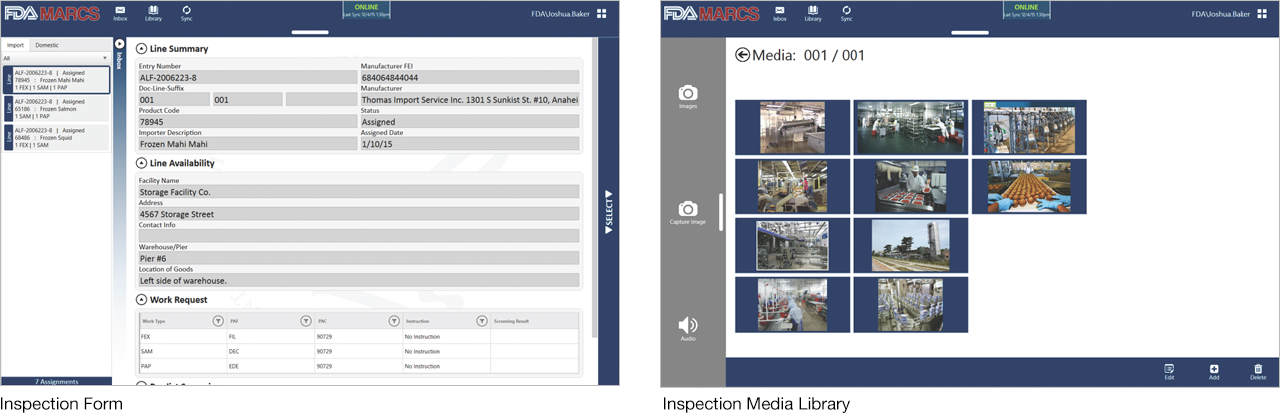Screen dimensions: 1280x419
Task: Click the Product Code field 78945
Action: [247, 122]
